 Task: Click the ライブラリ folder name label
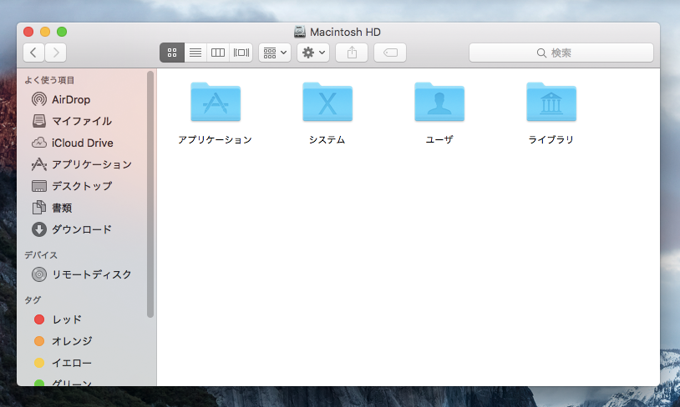551,140
